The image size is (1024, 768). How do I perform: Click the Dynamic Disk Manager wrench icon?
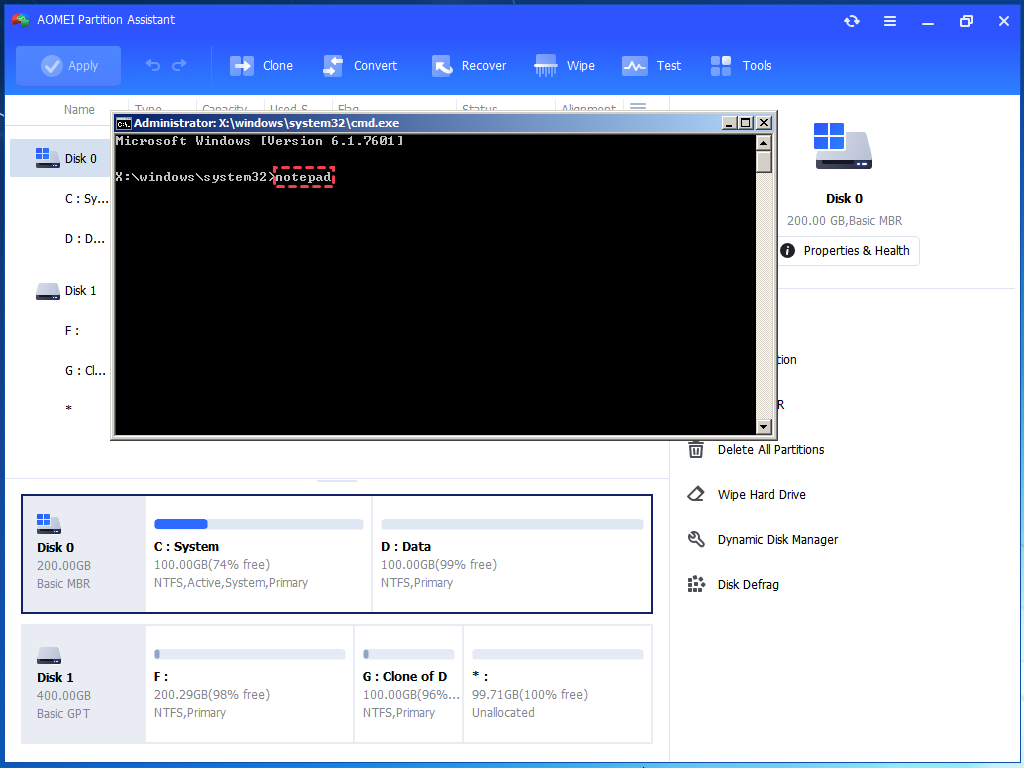pyautogui.click(x=696, y=539)
